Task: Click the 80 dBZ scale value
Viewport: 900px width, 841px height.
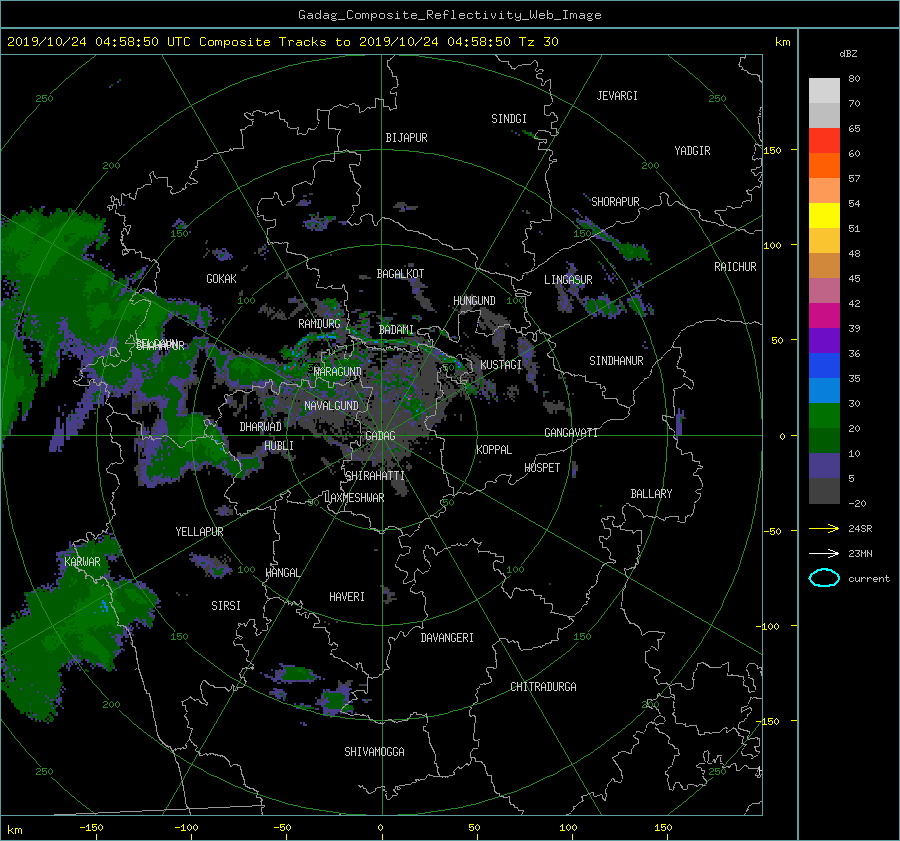Action: coord(854,79)
